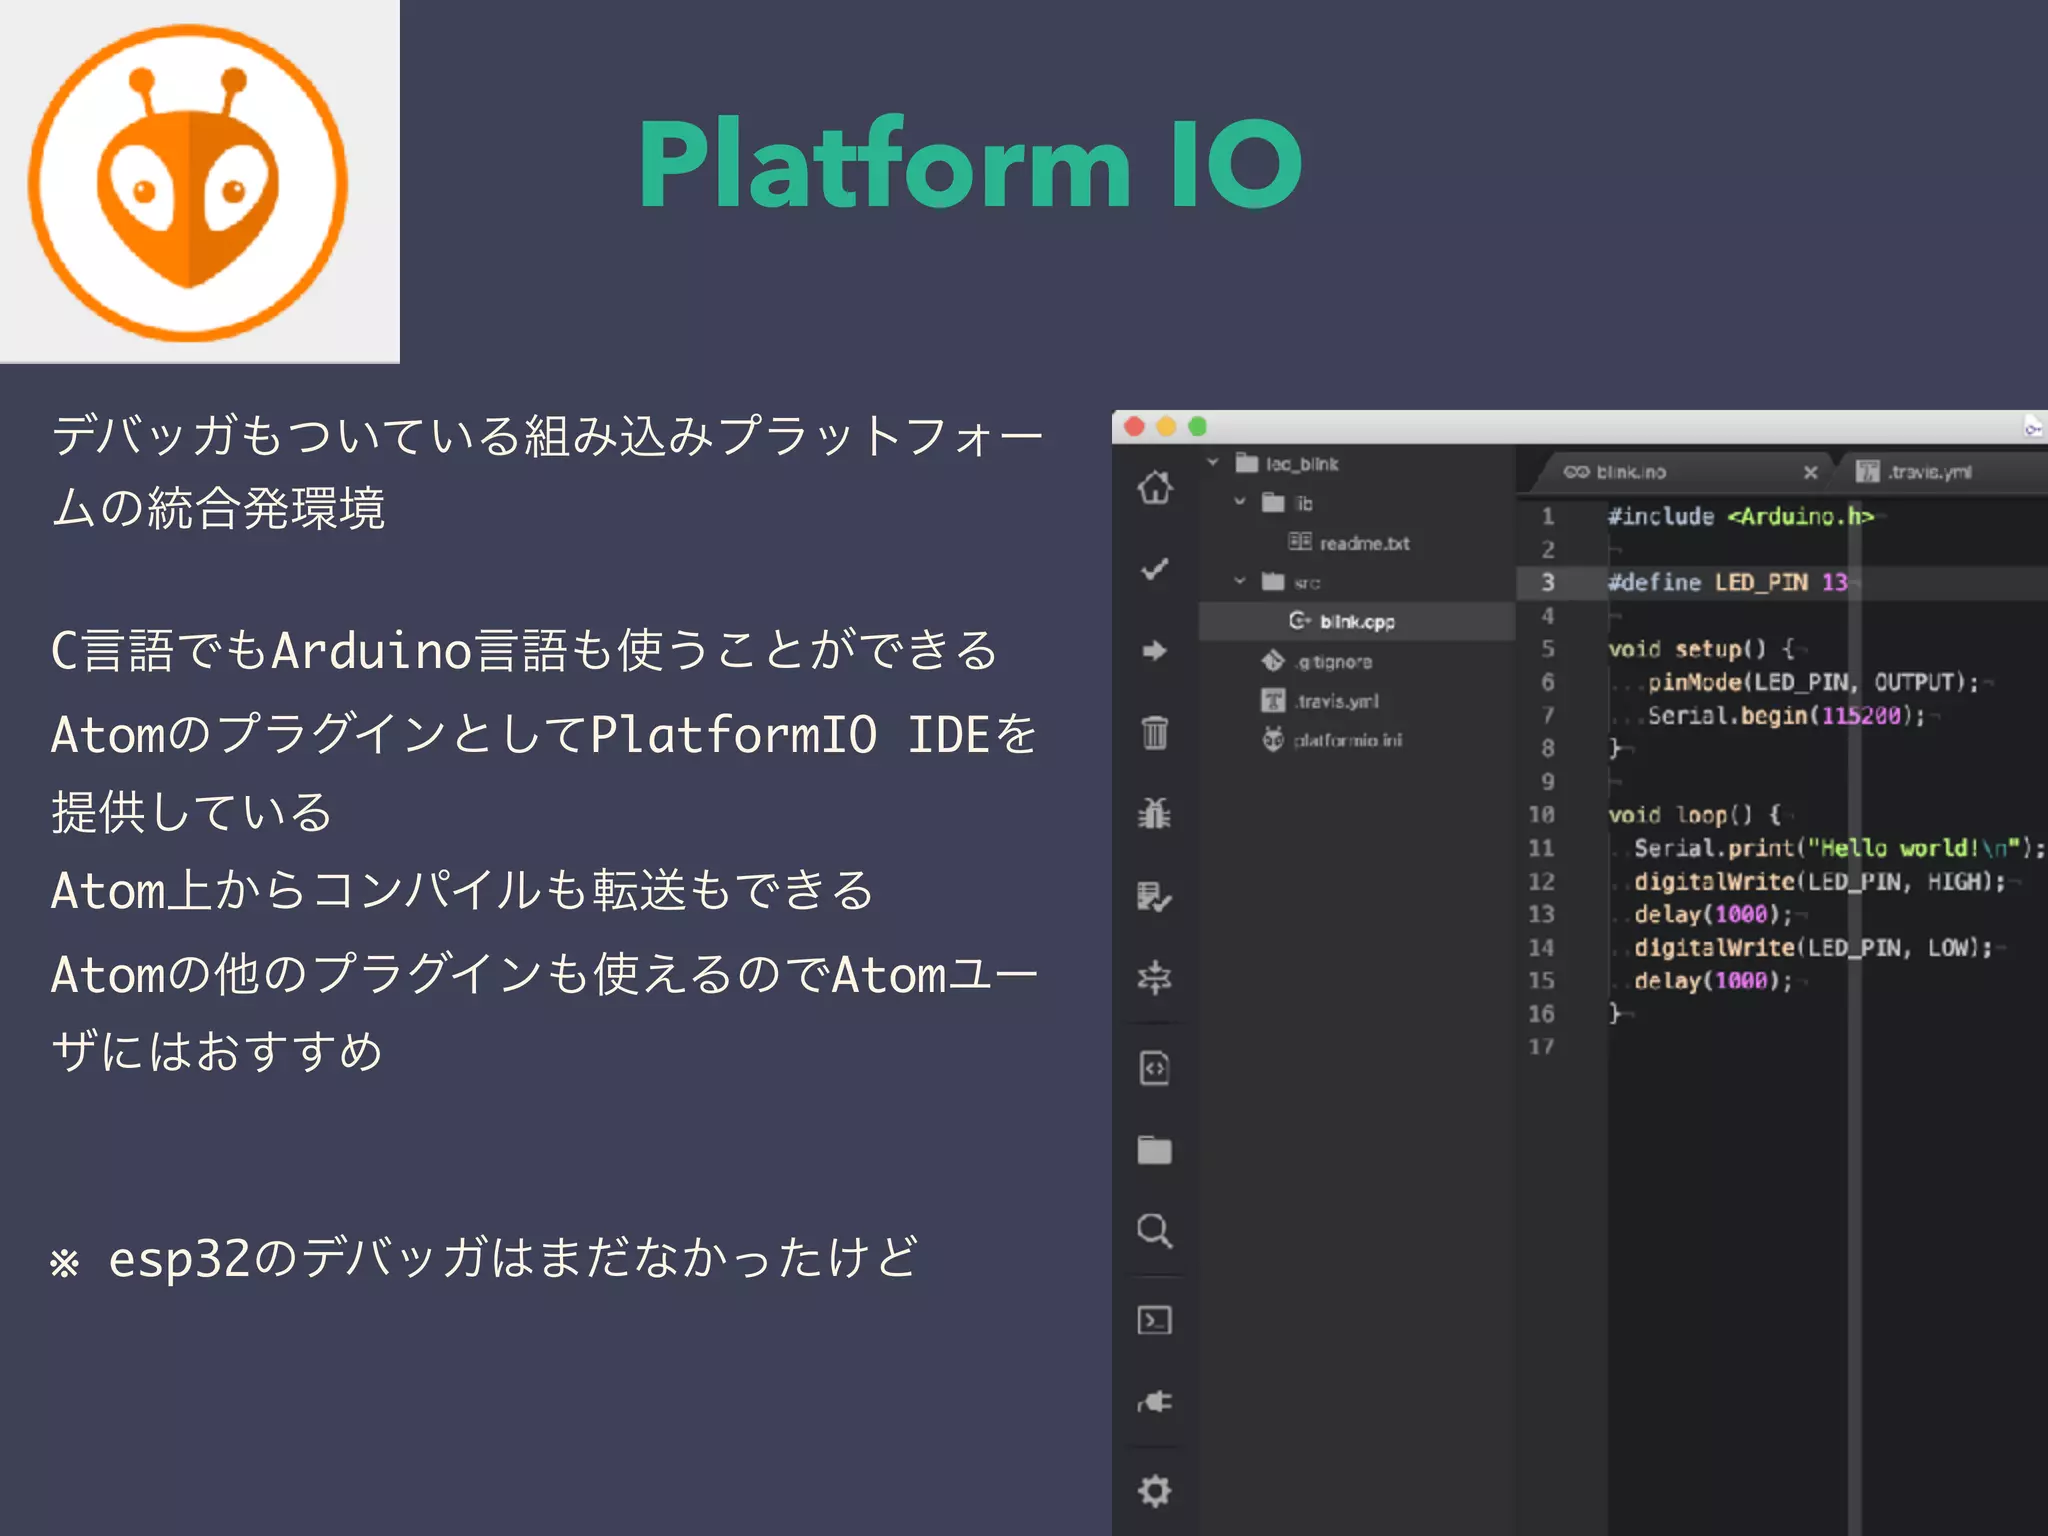Click the red close window button
The height and width of the screenshot is (1536, 2048).
pos(1135,427)
